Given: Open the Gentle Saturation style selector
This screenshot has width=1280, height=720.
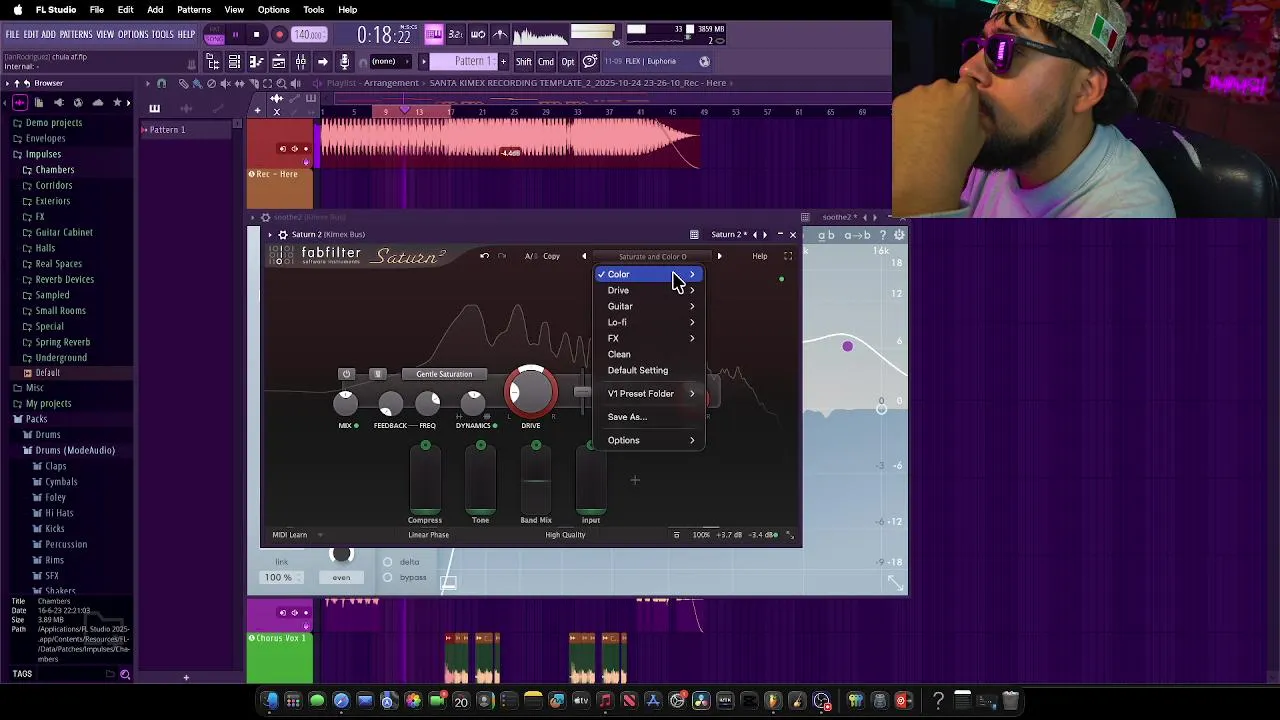Looking at the screenshot, I should pyautogui.click(x=444, y=374).
